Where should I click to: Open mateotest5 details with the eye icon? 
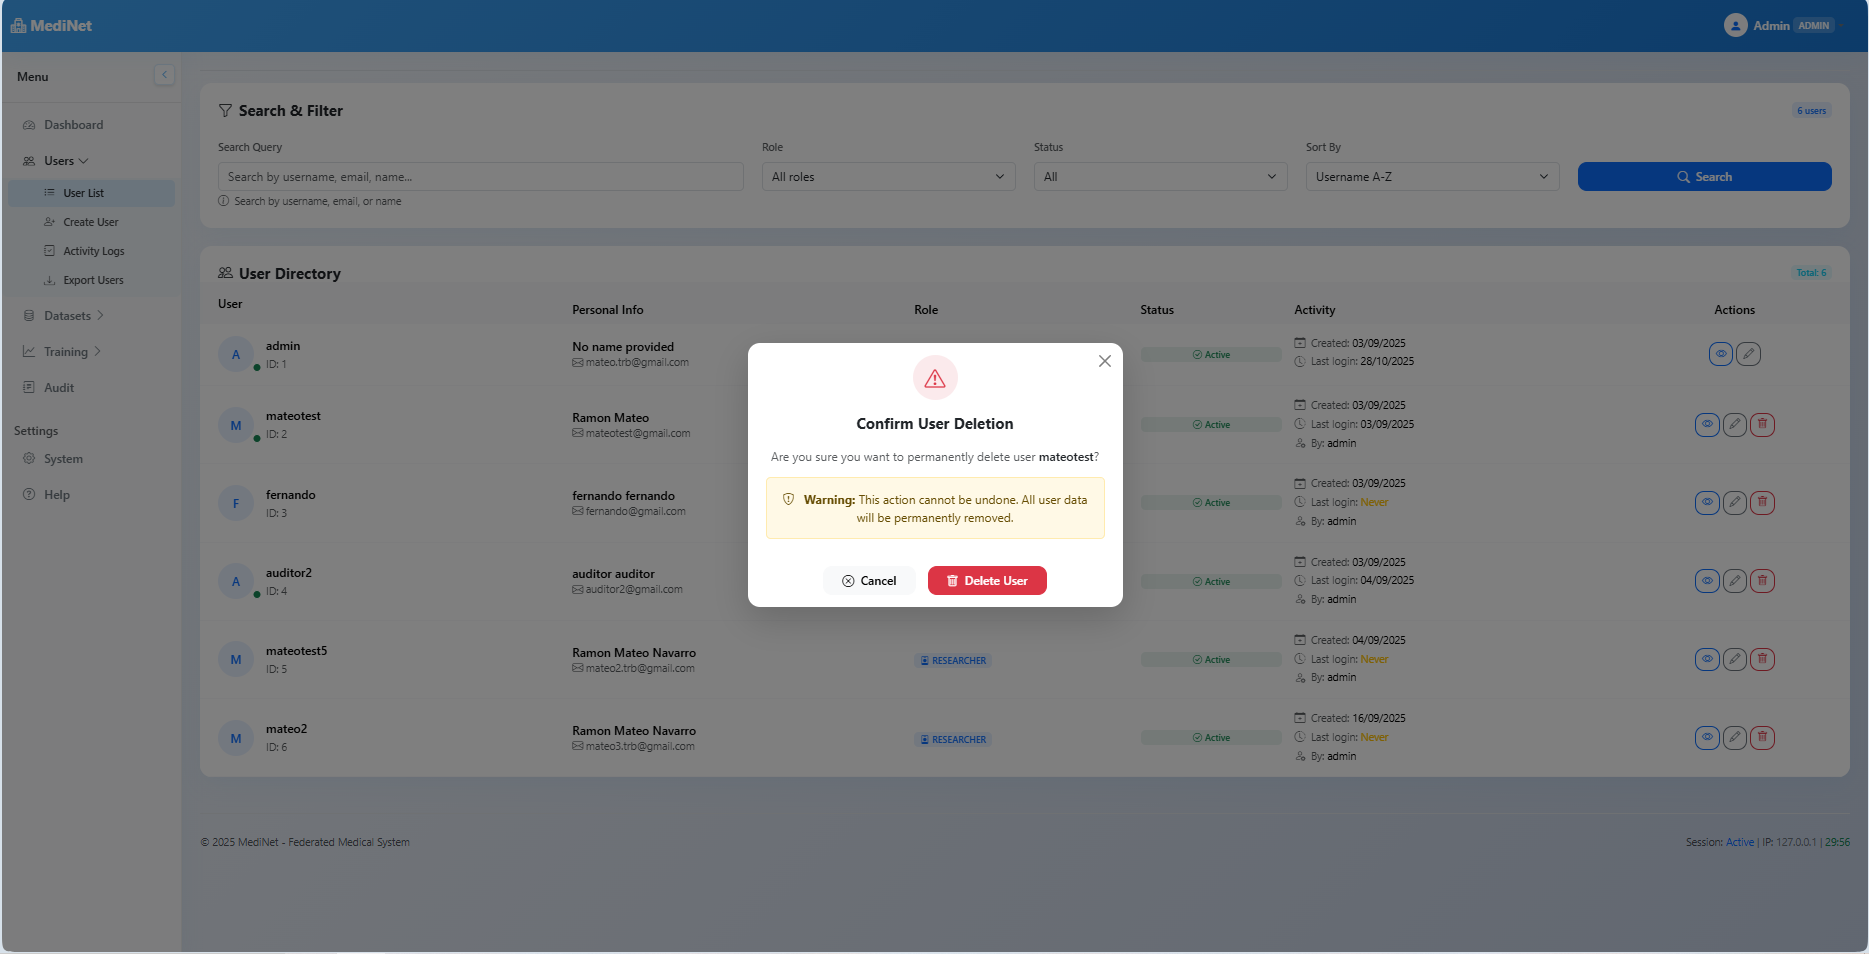1706,659
